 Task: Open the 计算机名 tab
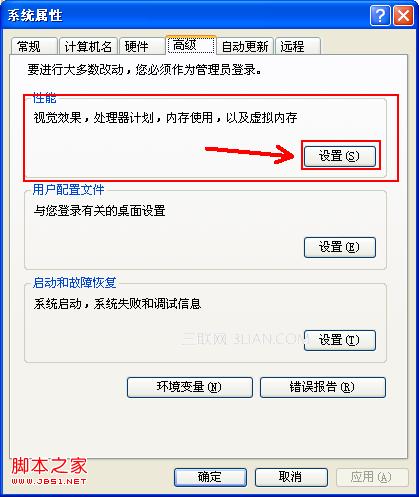pos(88,46)
